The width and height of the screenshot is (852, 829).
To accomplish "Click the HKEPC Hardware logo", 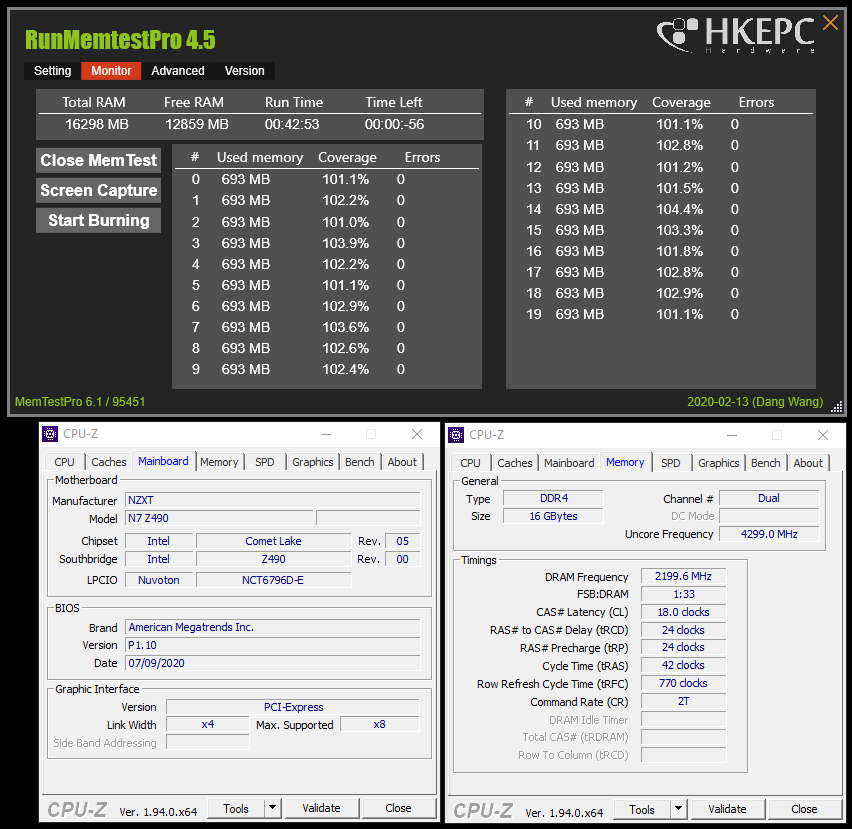I will pos(736,35).
